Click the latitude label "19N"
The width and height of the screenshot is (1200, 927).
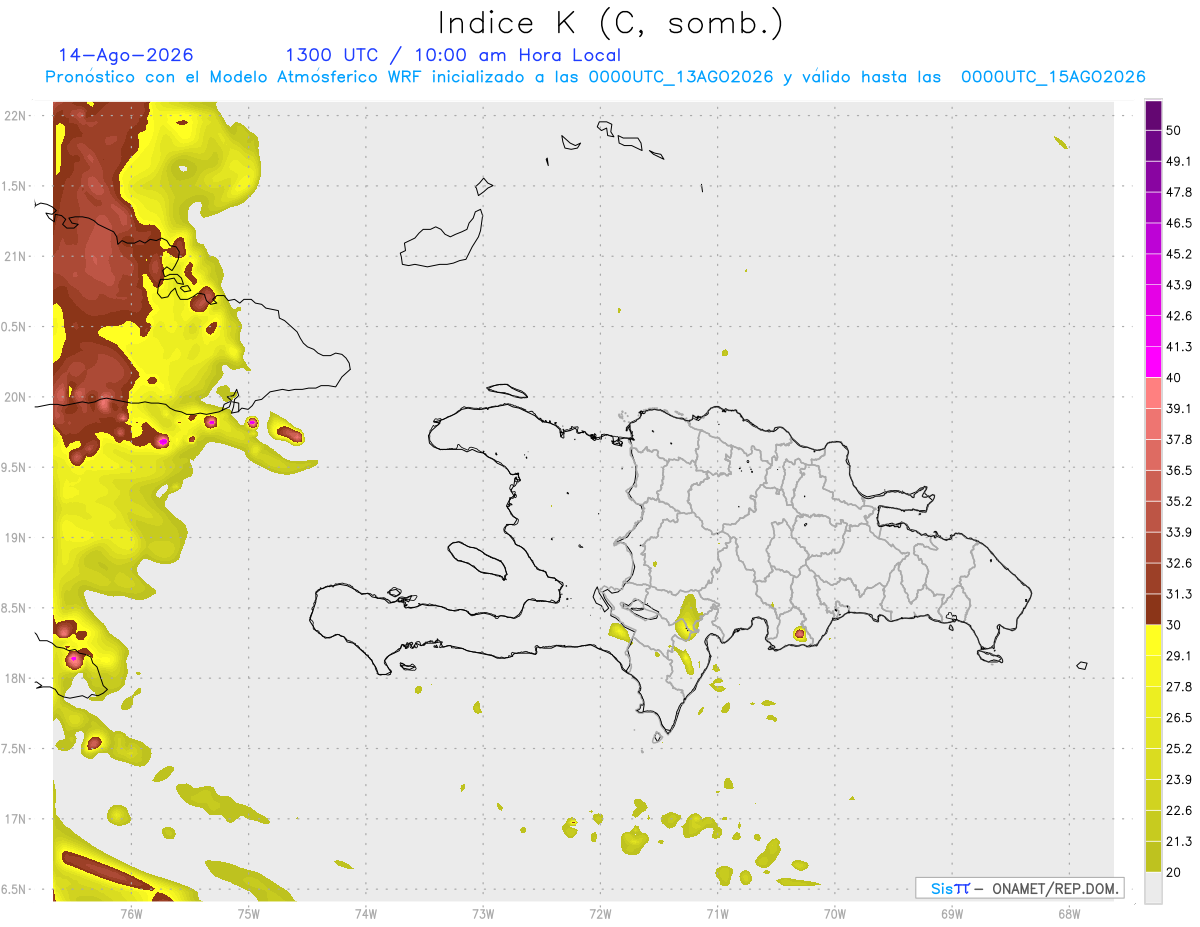pyautogui.click(x=16, y=538)
